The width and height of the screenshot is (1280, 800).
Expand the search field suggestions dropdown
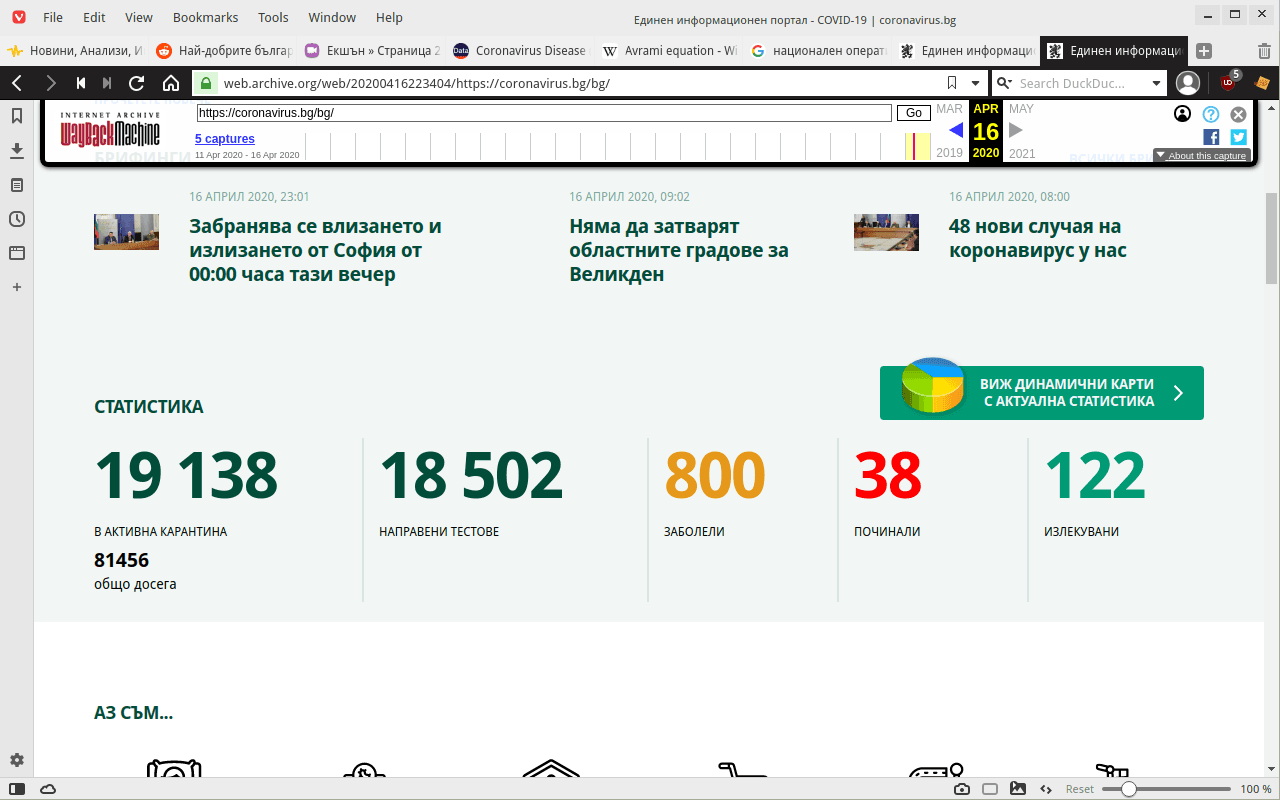click(x=1157, y=83)
